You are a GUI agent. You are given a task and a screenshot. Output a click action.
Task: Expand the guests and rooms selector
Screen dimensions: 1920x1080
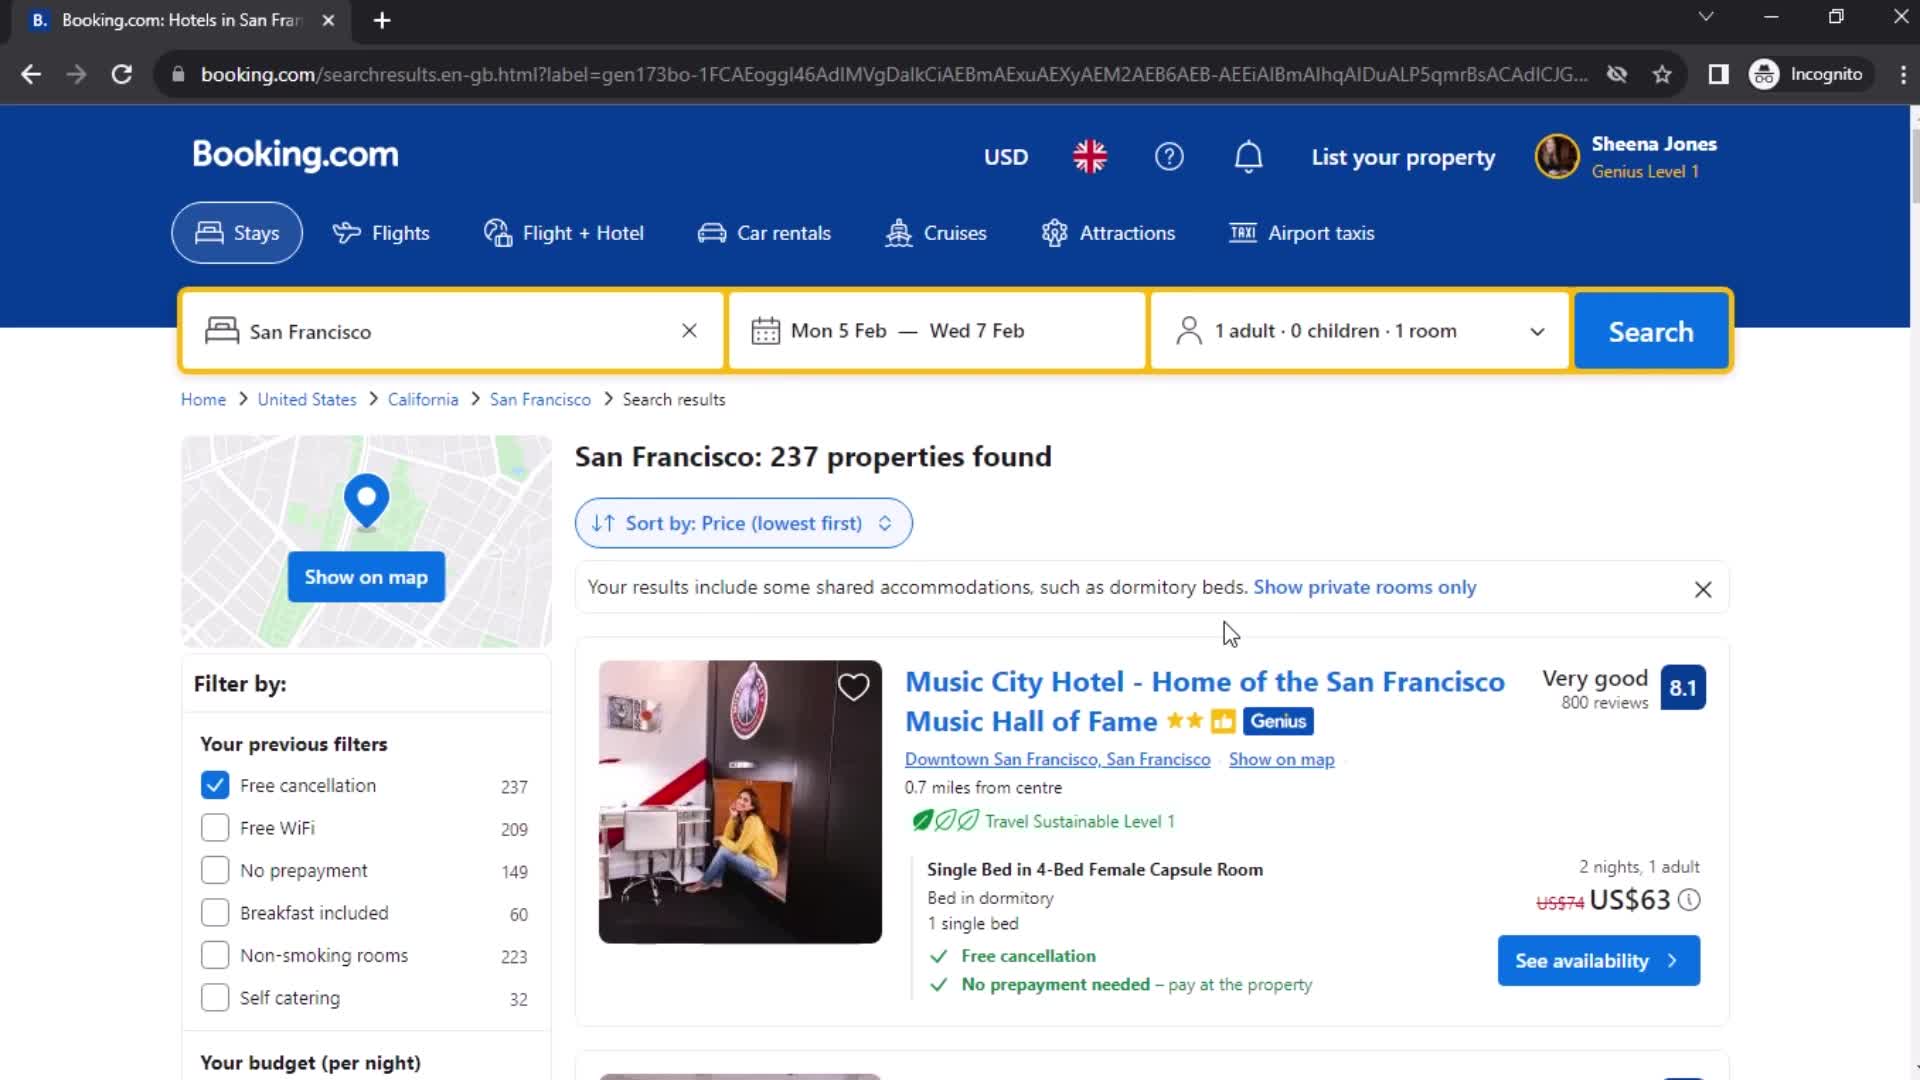tap(1360, 331)
